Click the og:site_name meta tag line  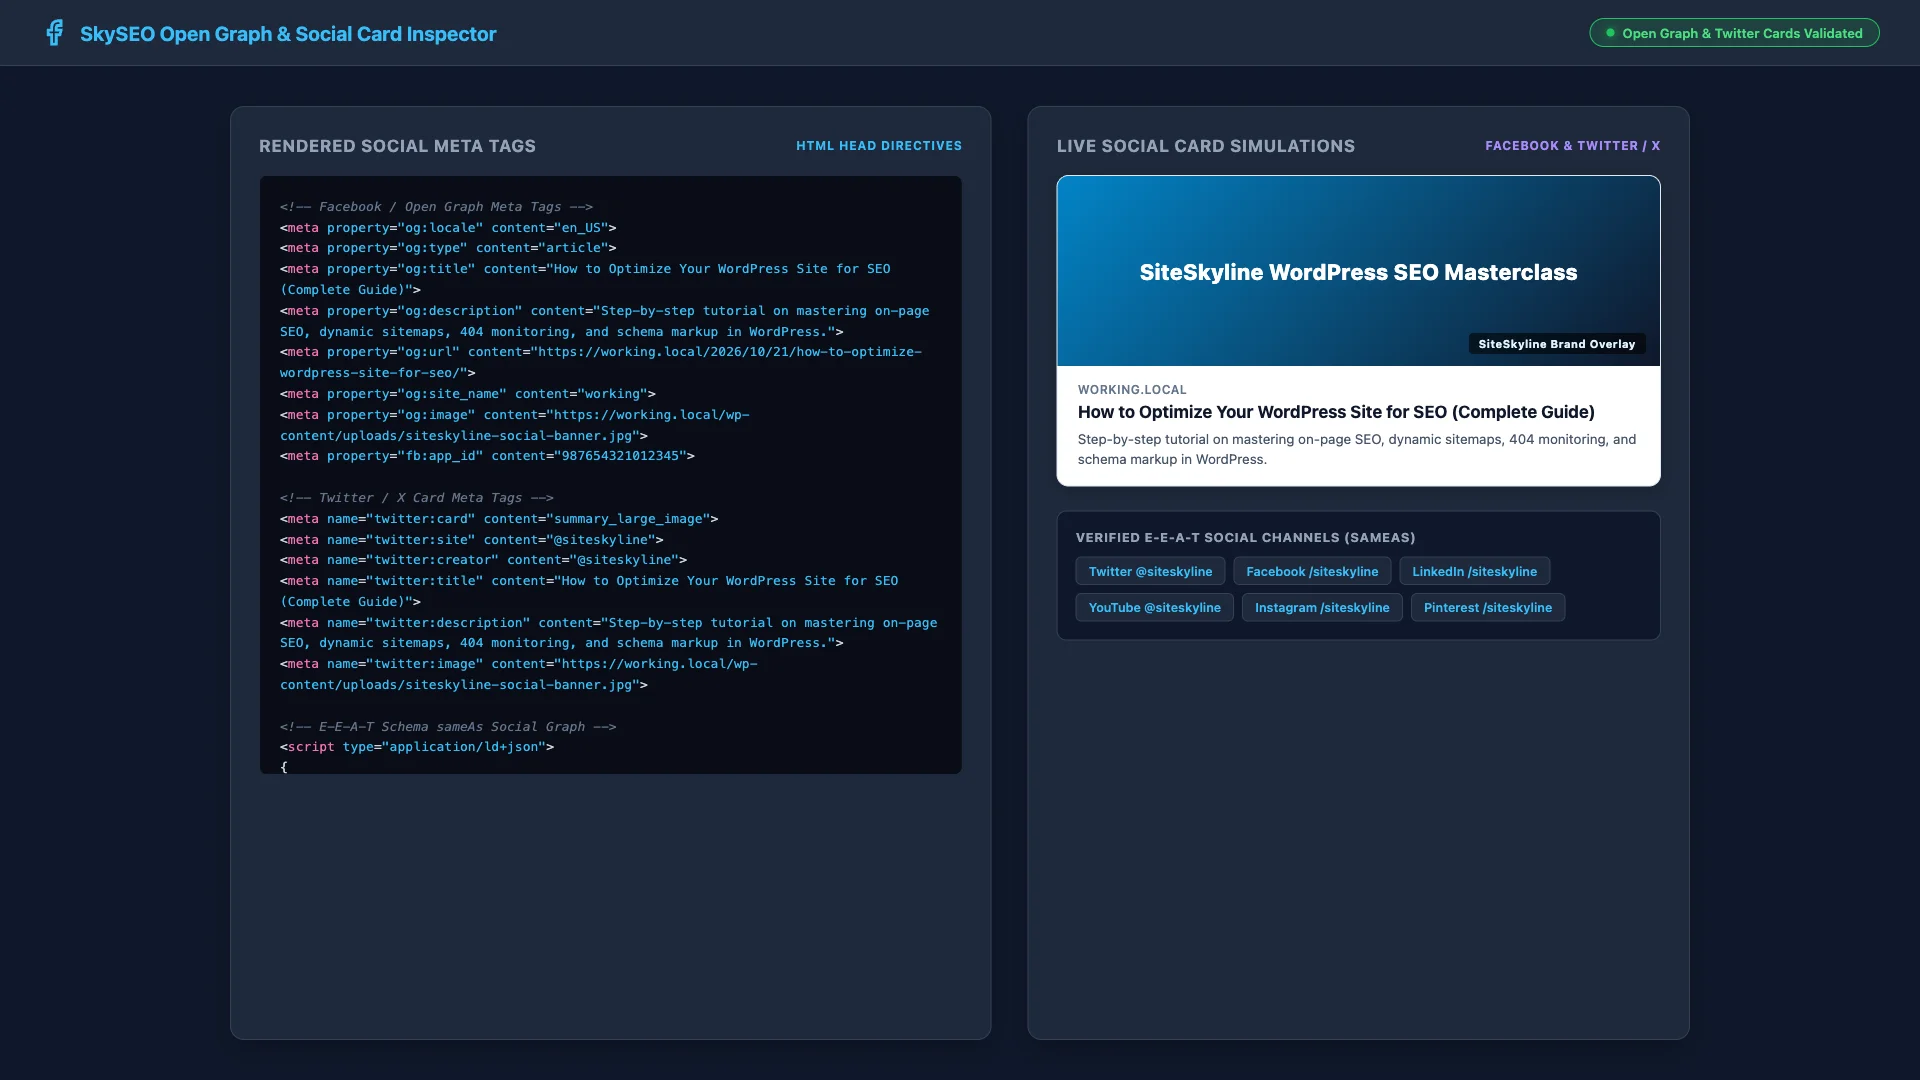point(468,394)
